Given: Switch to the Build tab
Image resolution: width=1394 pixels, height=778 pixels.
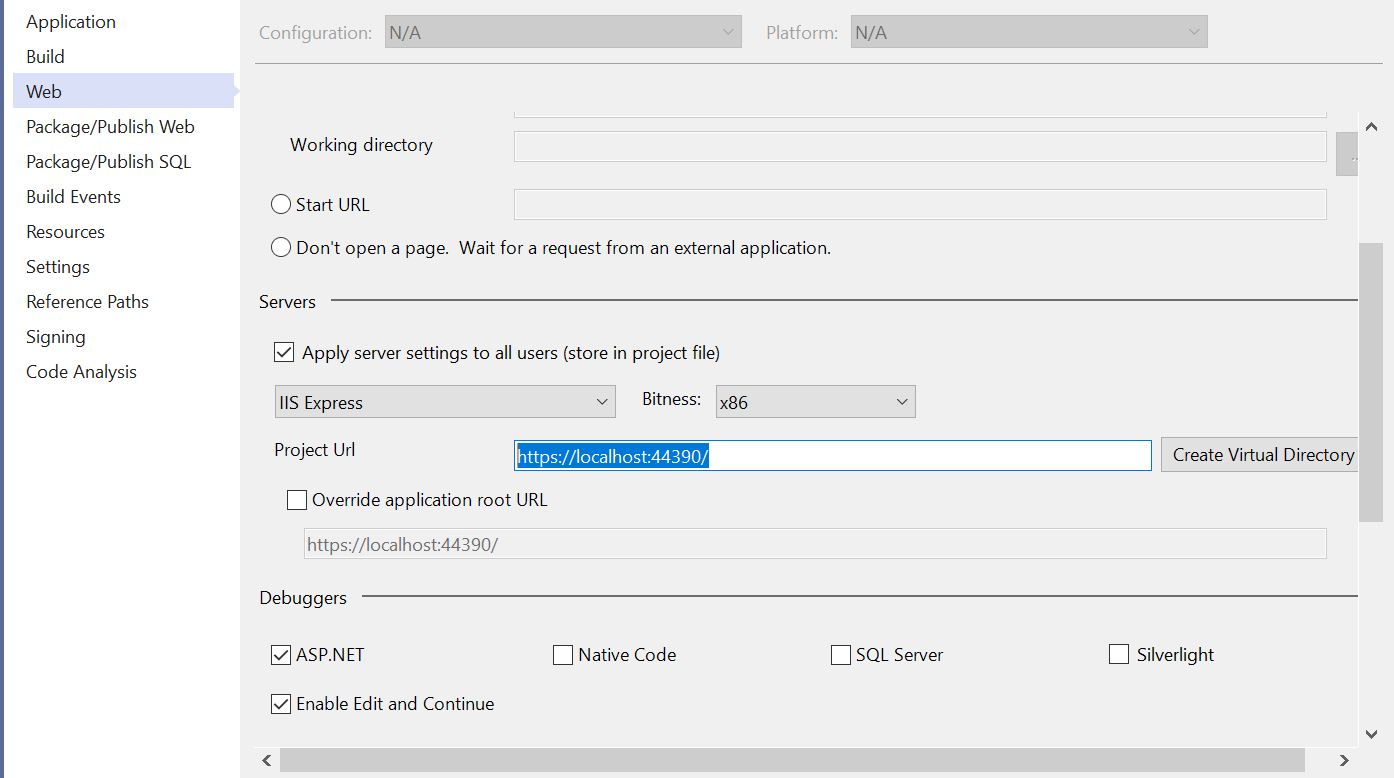Looking at the screenshot, I should coord(46,57).
